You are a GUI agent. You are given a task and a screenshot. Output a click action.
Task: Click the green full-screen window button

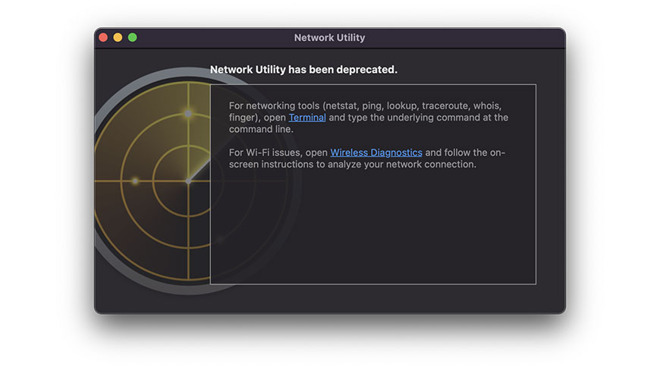point(133,37)
